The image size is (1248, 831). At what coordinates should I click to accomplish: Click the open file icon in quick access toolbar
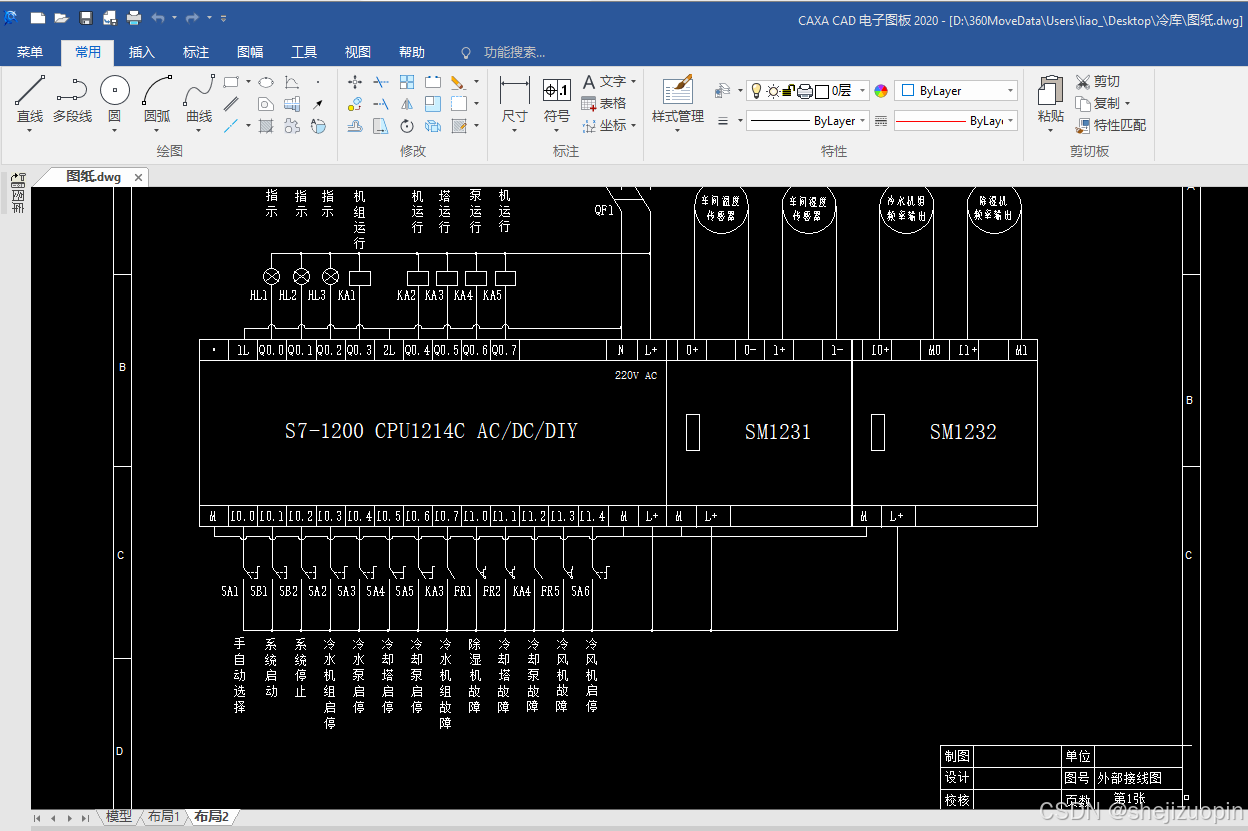click(61, 18)
